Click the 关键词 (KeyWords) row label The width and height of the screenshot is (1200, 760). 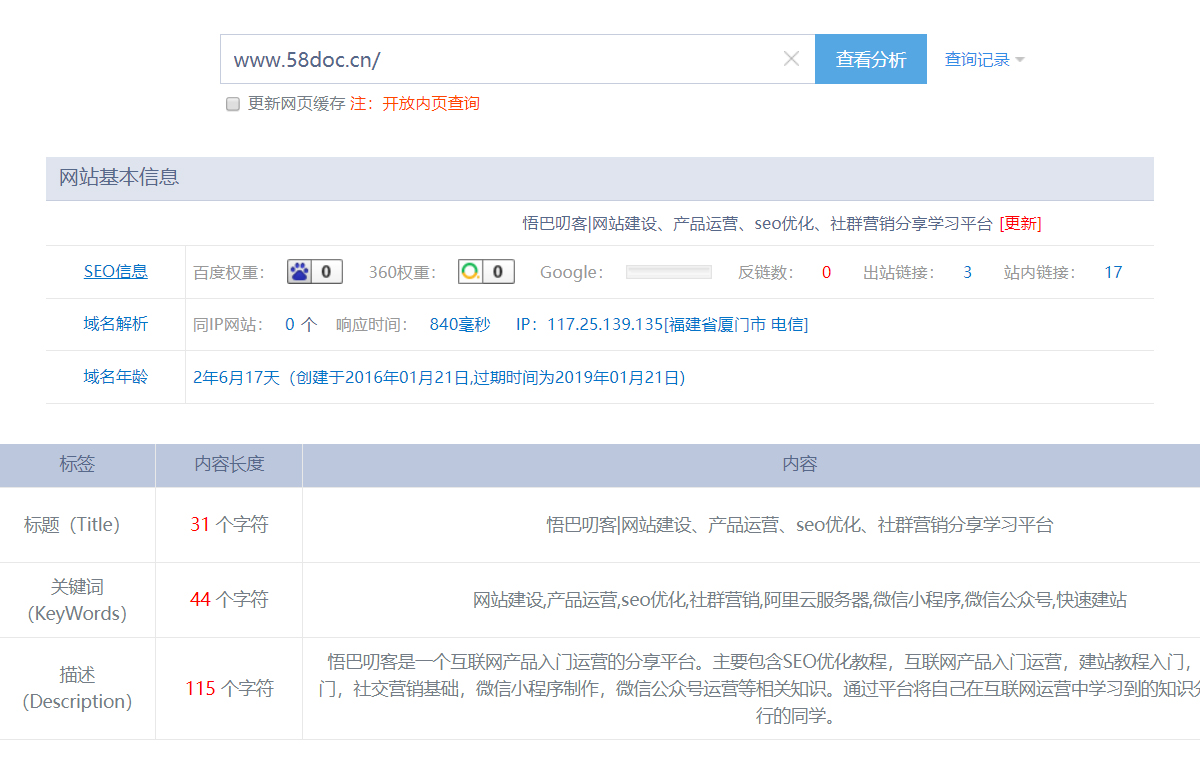click(77, 600)
